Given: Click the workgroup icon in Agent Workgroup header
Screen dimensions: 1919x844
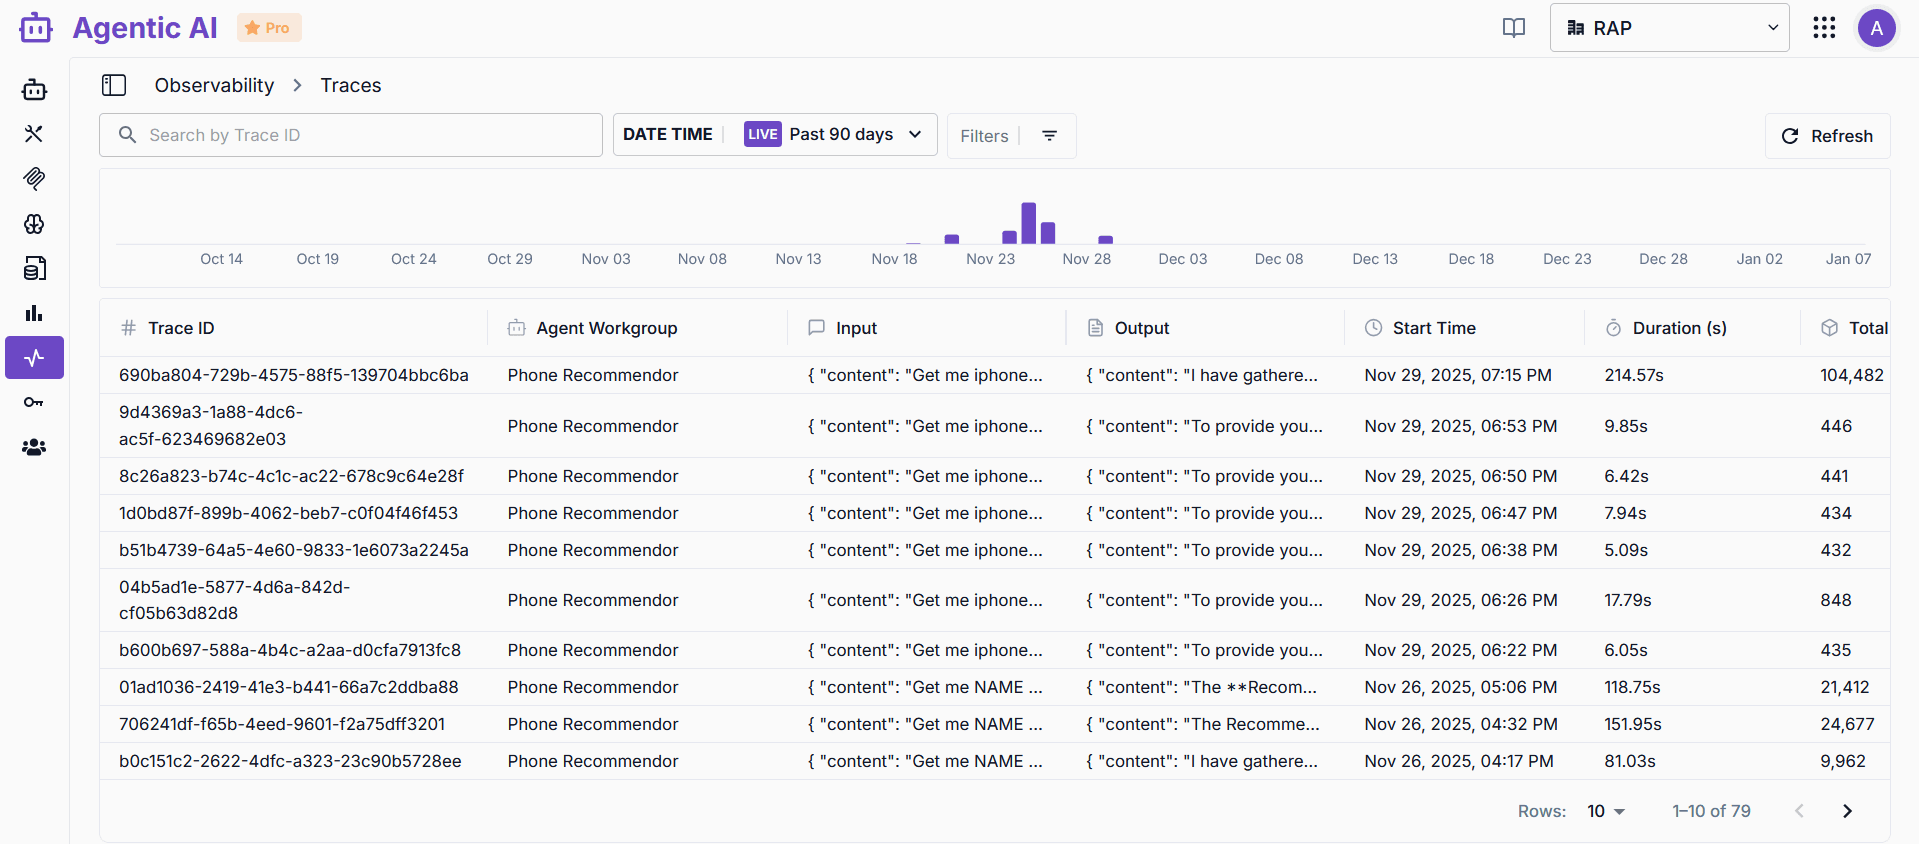Looking at the screenshot, I should click(516, 328).
